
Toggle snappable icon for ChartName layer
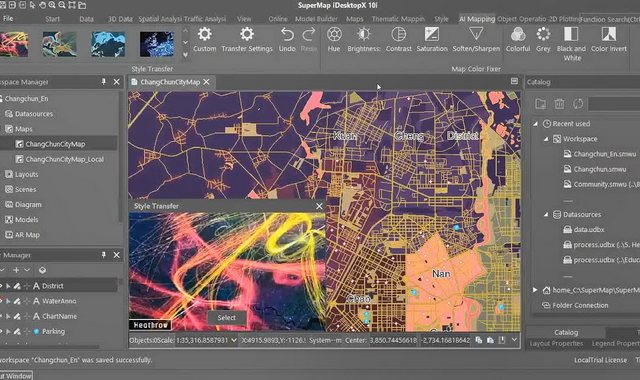[27, 316]
